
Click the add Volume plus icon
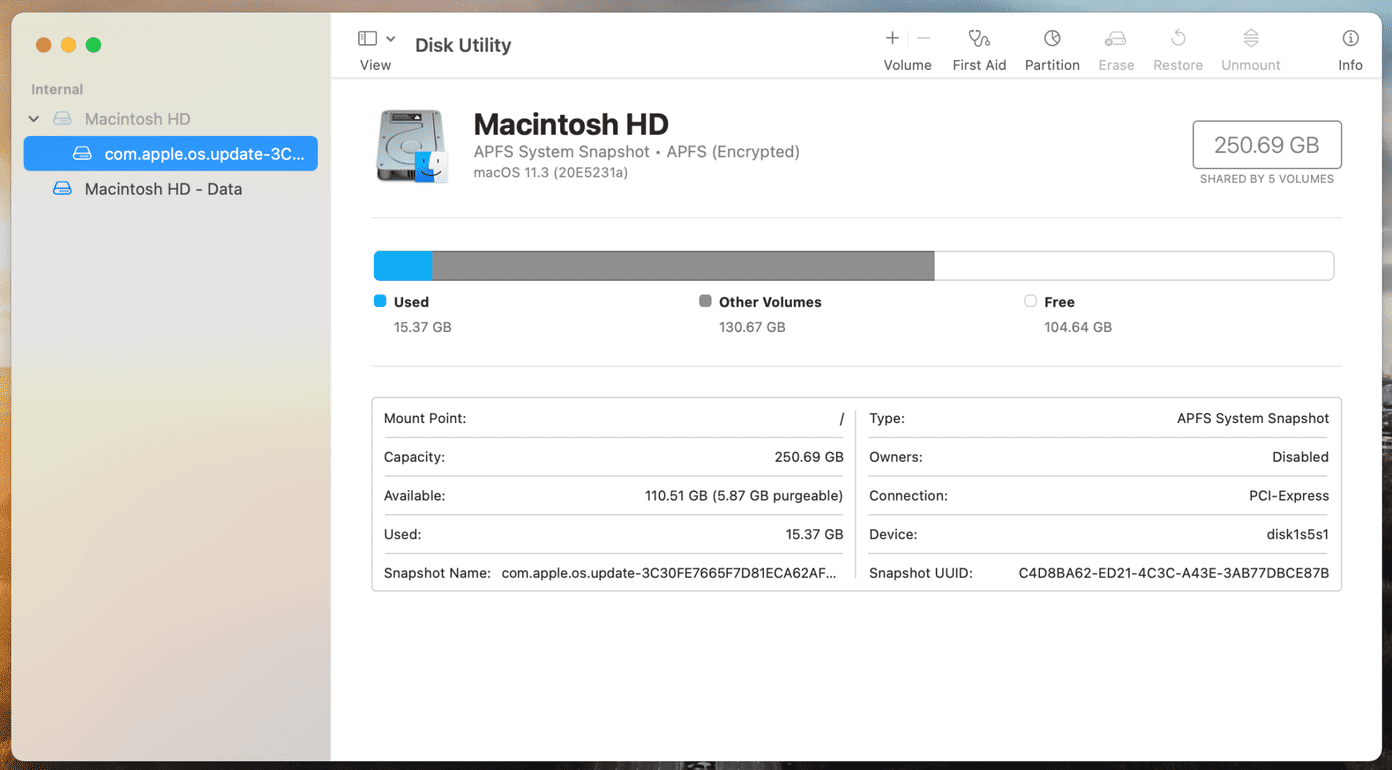(892, 38)
